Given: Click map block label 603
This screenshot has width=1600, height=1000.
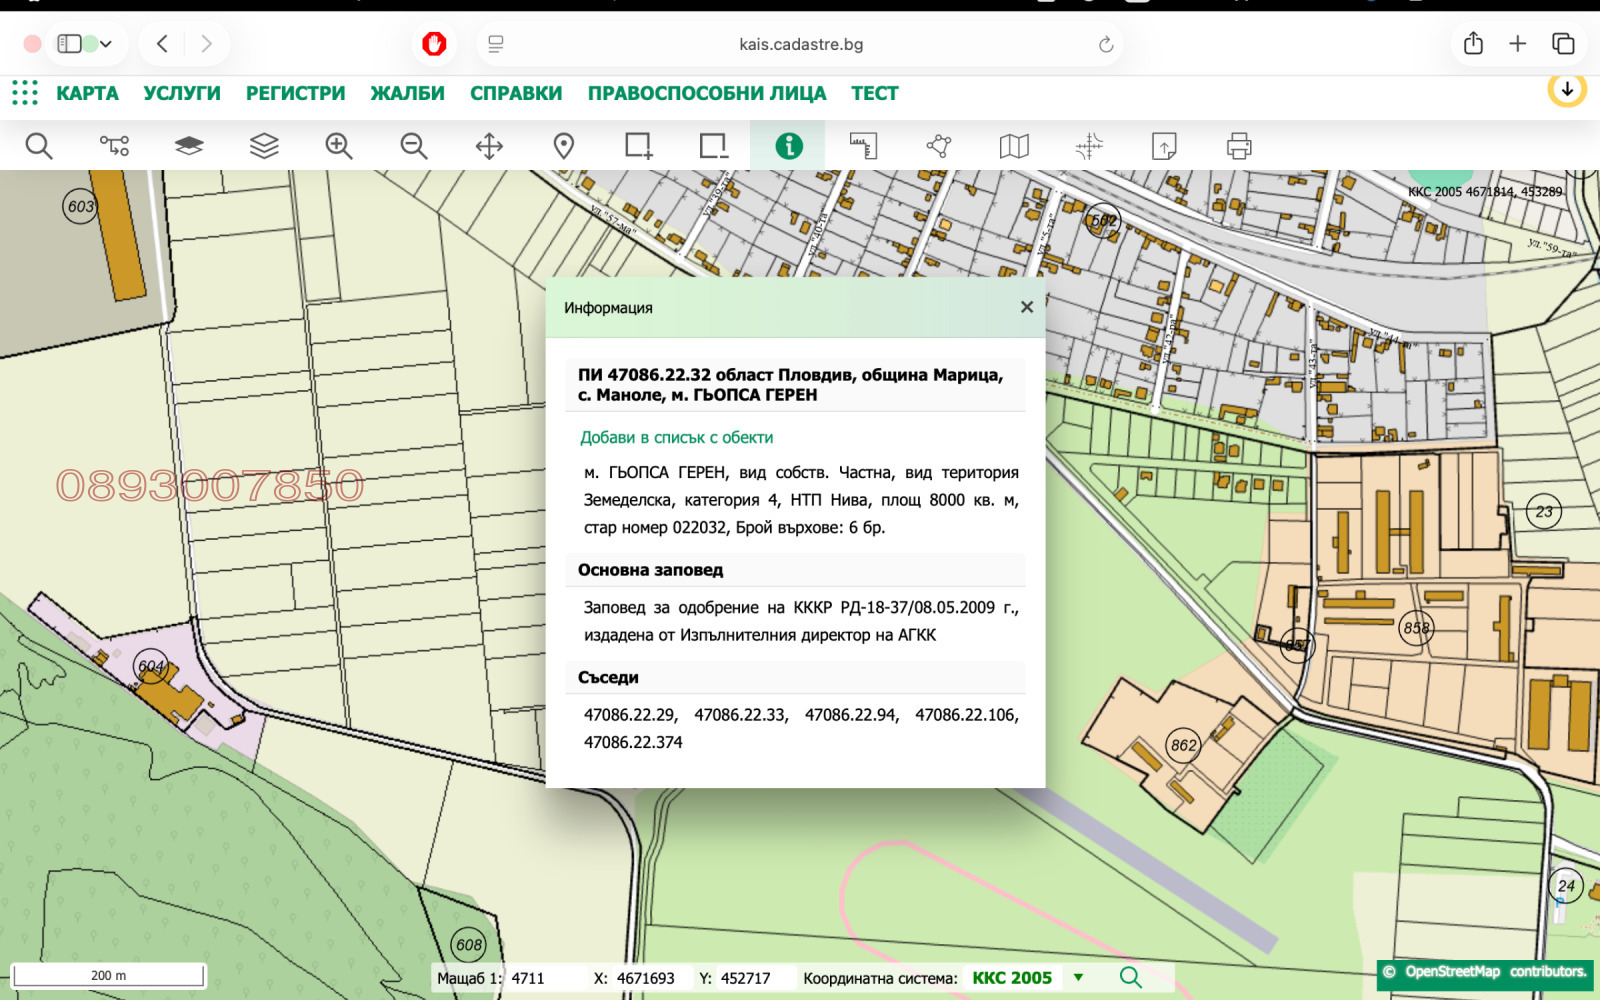Looking at the screenshot, I should 80,206.
